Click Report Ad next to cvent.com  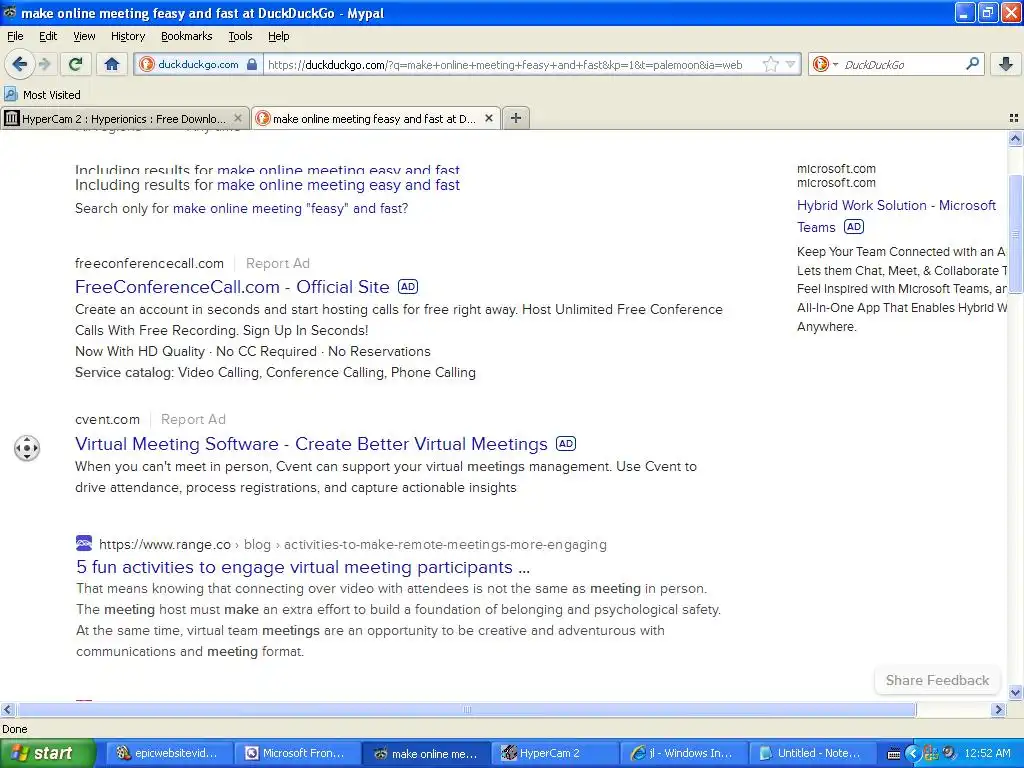[x=193, y=419]
